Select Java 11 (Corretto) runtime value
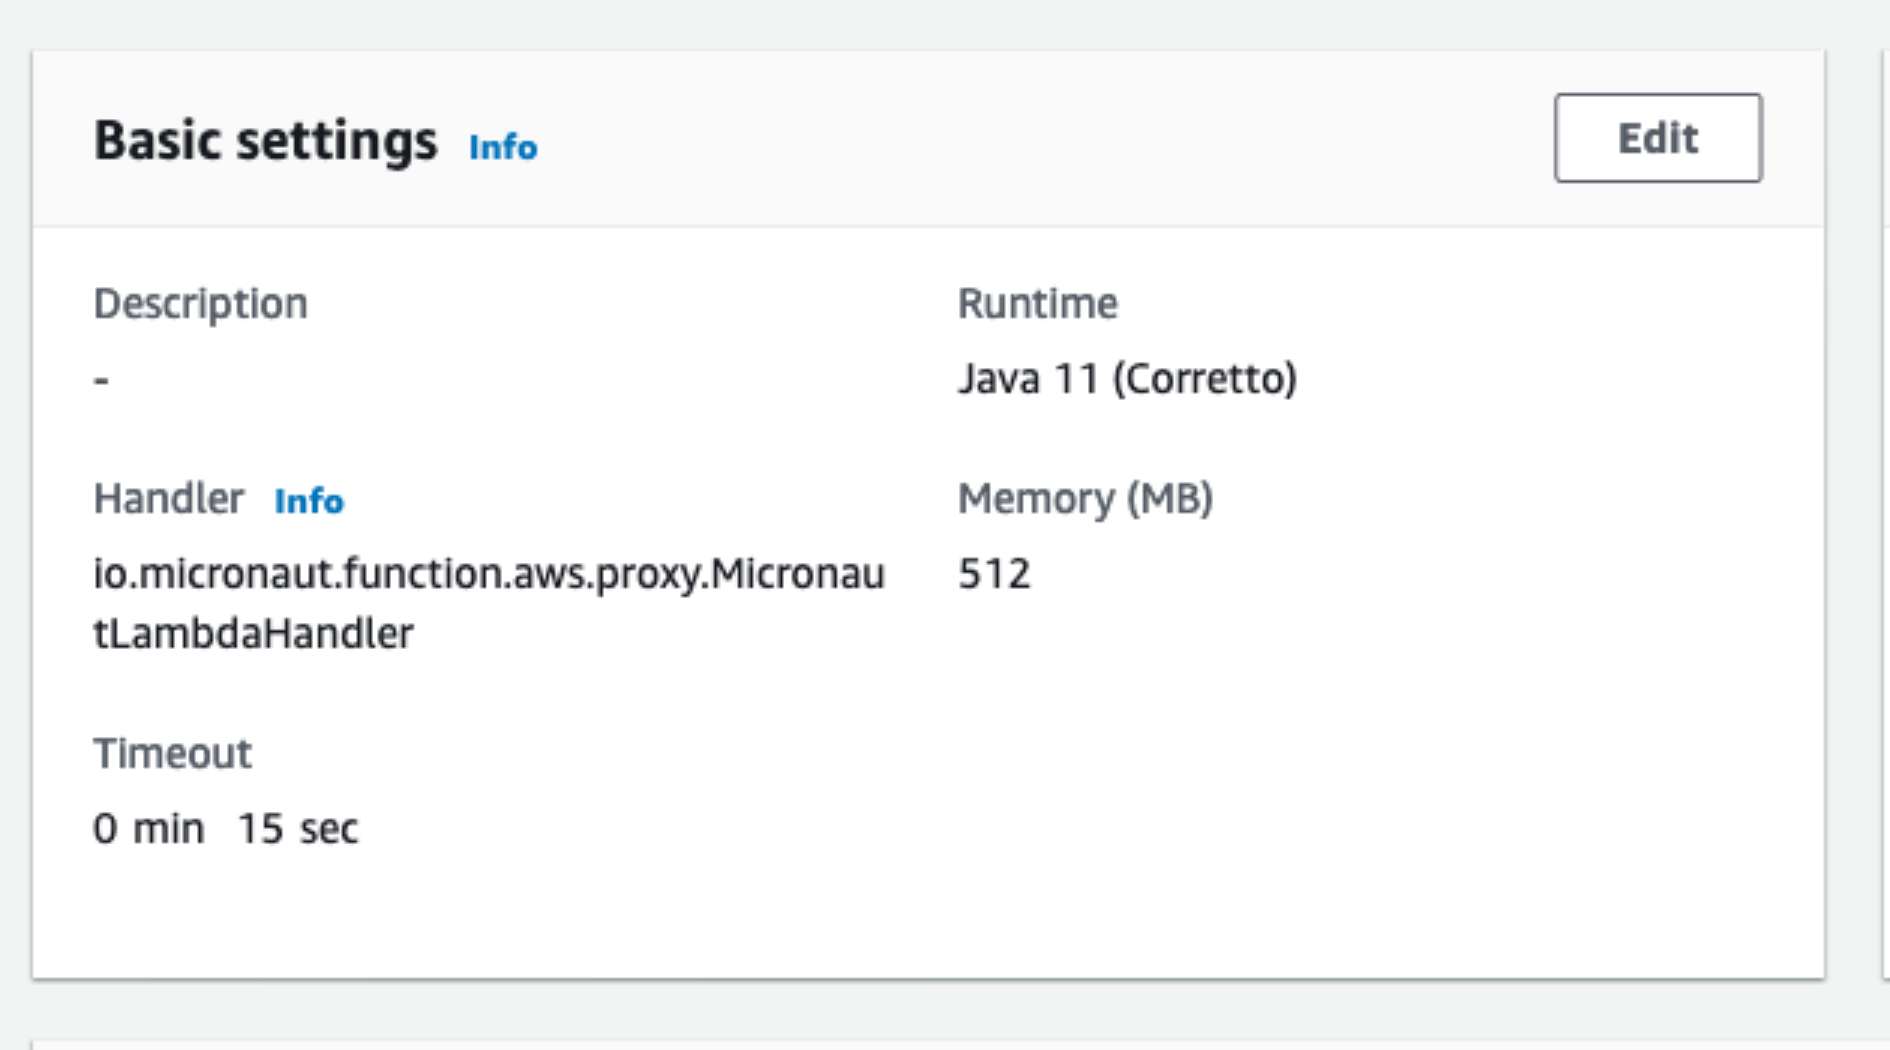The image size is (1890, 1050). click(1127, 379)
